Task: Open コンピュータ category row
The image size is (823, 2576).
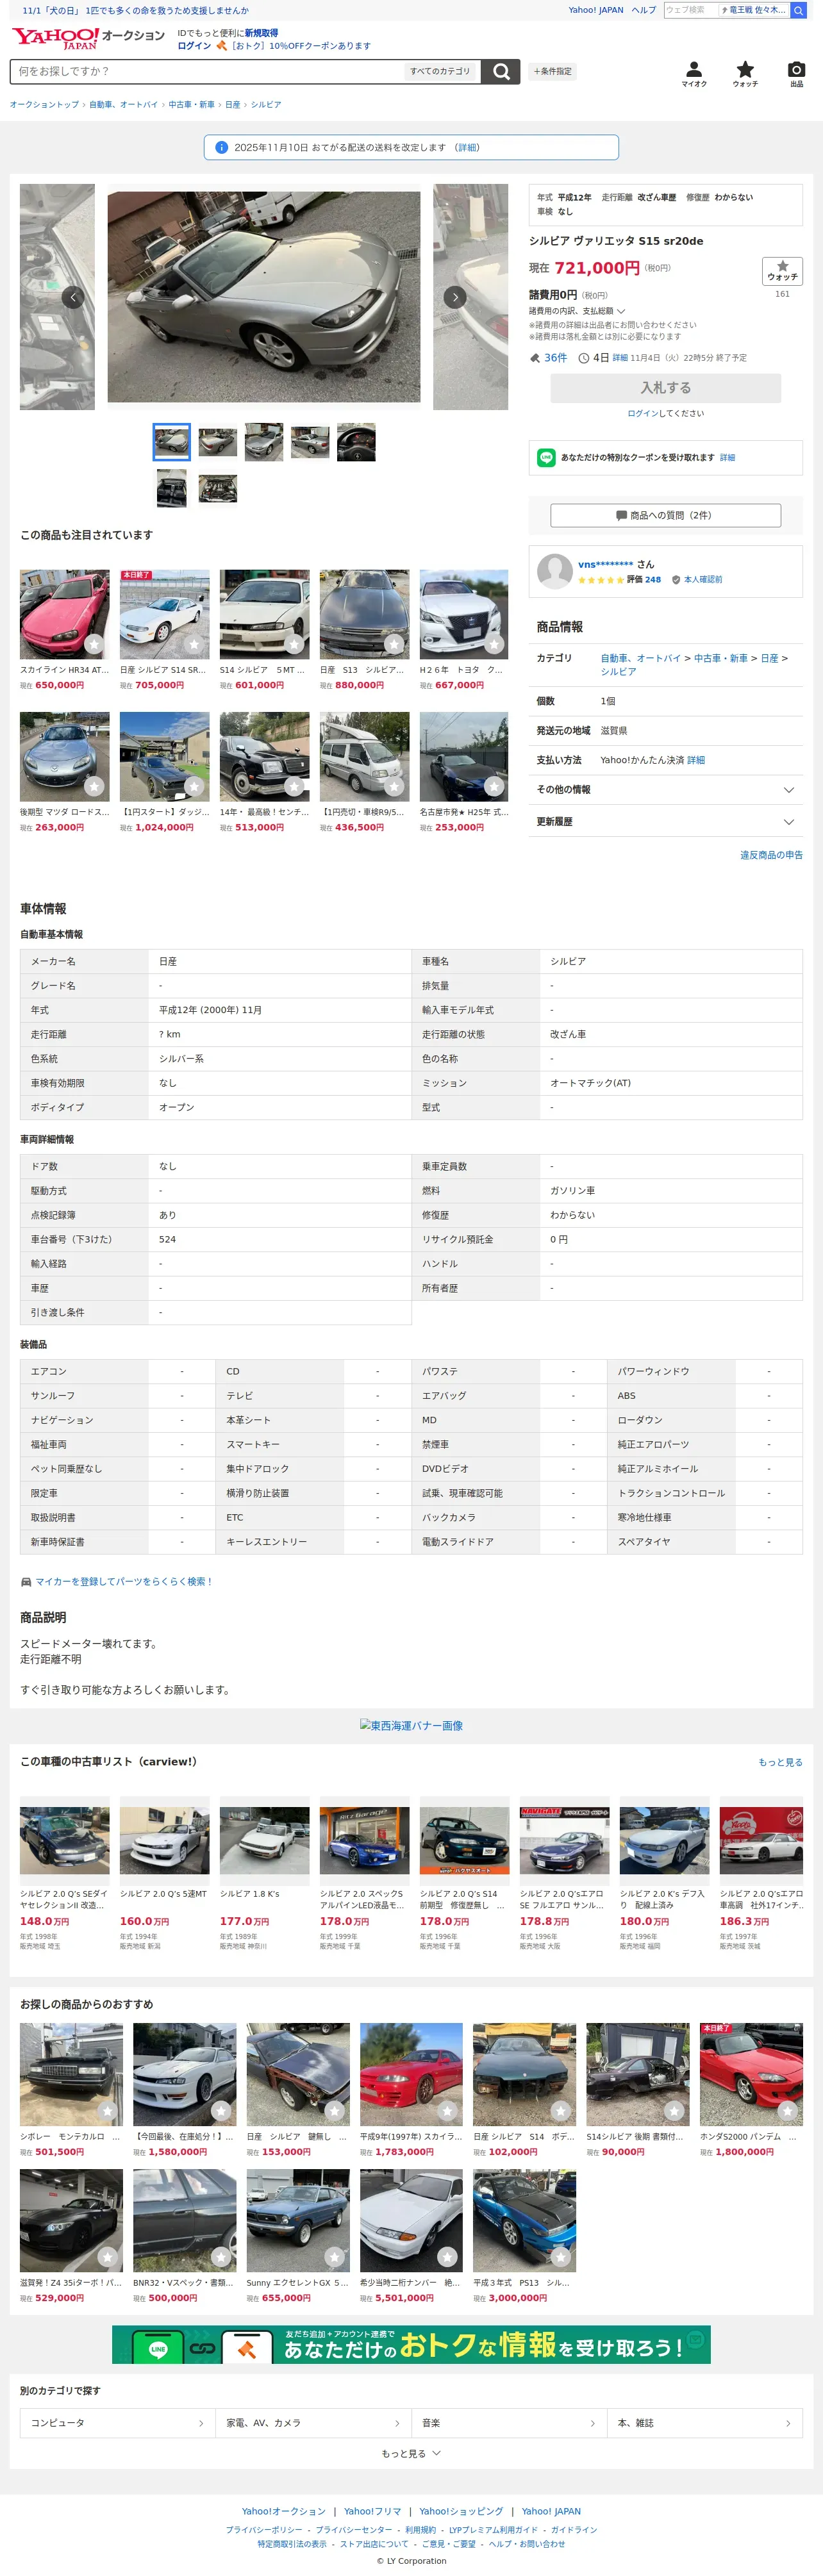Action: coord(117,2423)
